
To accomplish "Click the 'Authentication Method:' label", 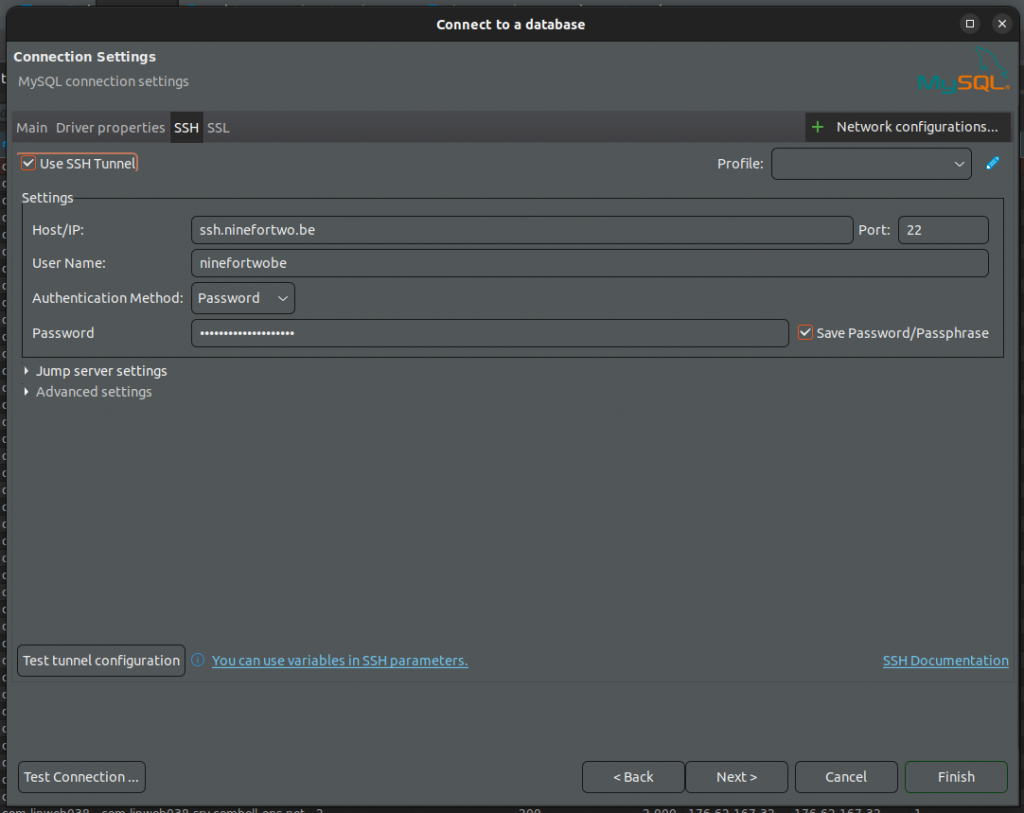I will [x=108, y=298].
